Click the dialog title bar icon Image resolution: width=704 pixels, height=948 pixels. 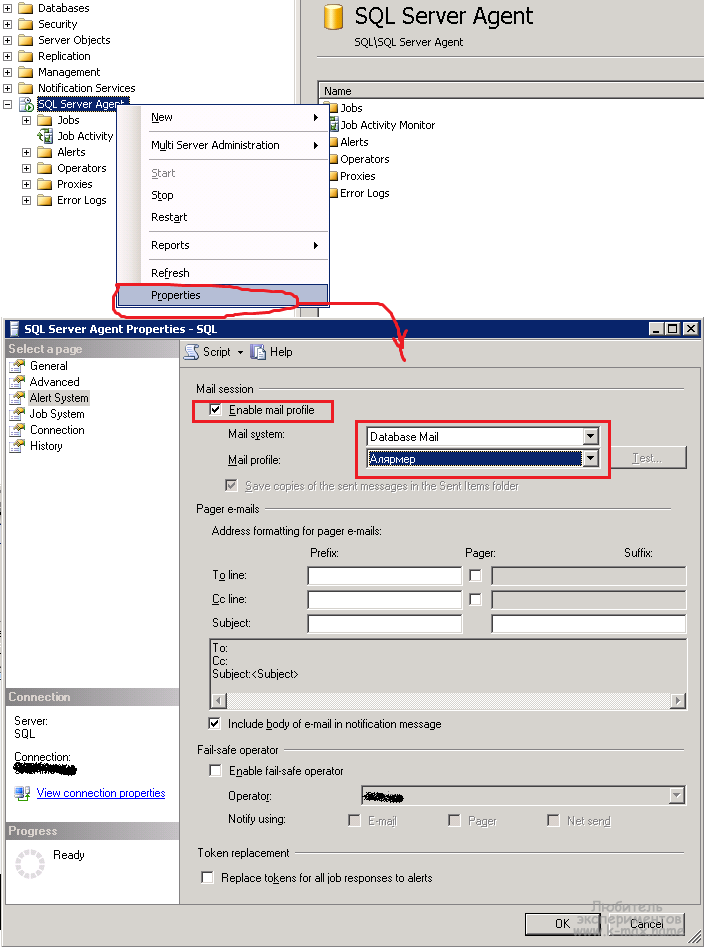point(15,329)
